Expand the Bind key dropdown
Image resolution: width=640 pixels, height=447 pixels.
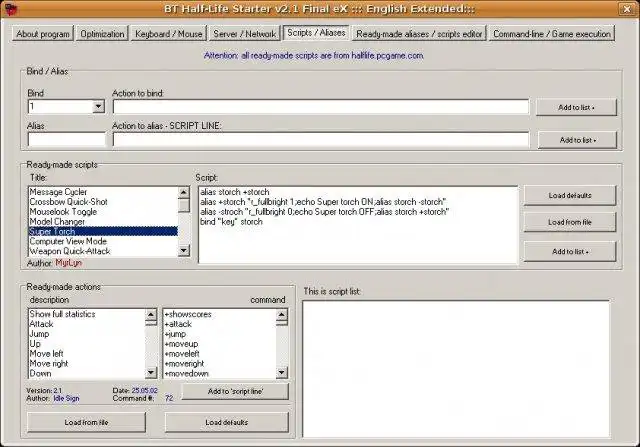click(x=98, y=107)
